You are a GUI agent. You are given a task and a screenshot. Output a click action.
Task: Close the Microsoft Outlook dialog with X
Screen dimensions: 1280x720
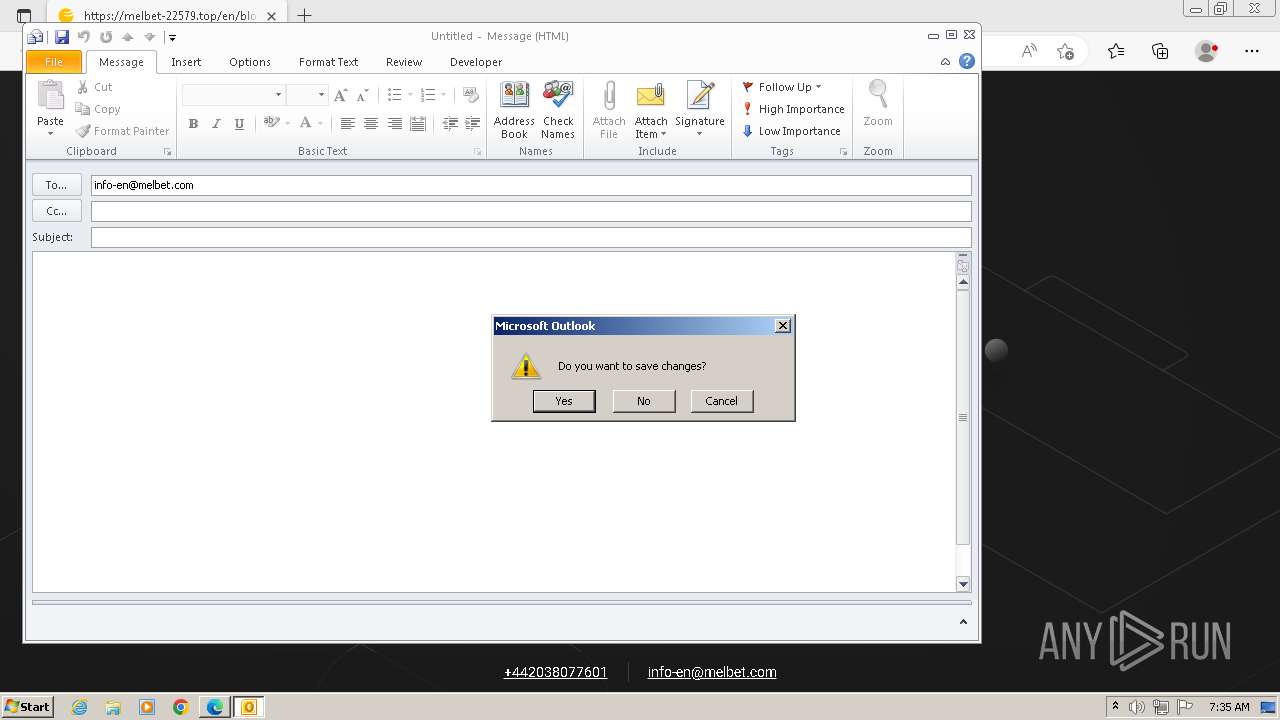pyautogui.click(x=783, y=325)
